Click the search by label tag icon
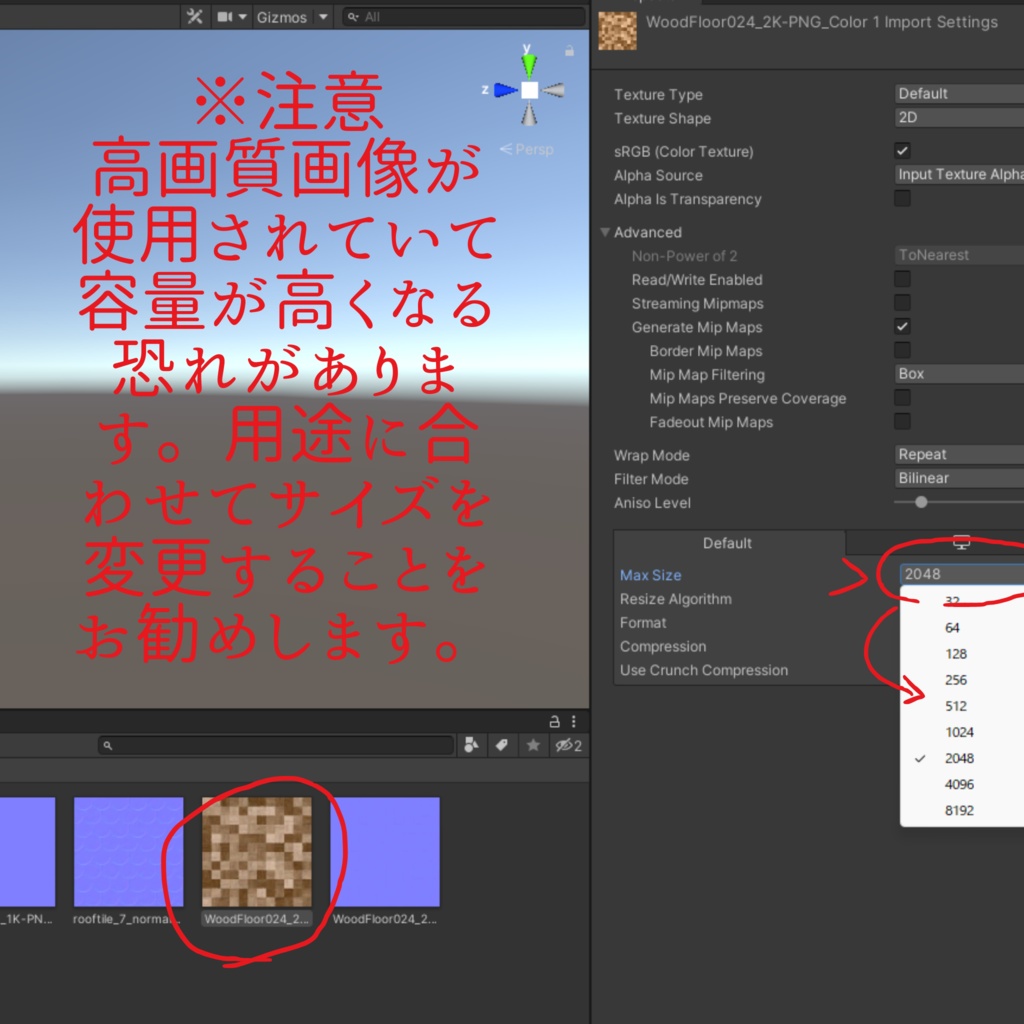The image size is (1024, 1024). pos(501,745)
